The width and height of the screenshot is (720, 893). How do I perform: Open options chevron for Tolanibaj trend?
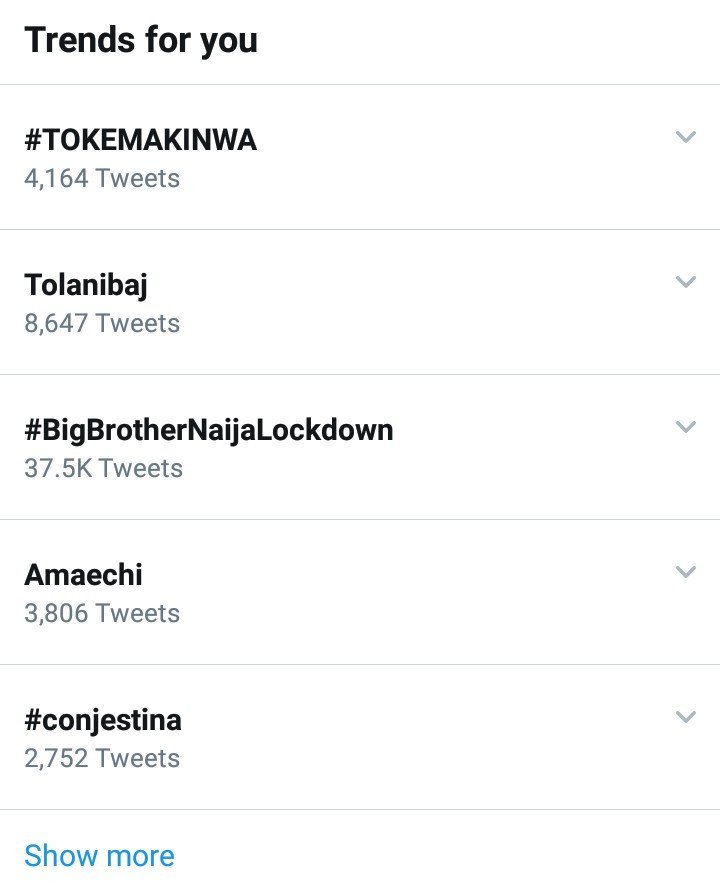[x=685, y=282]
